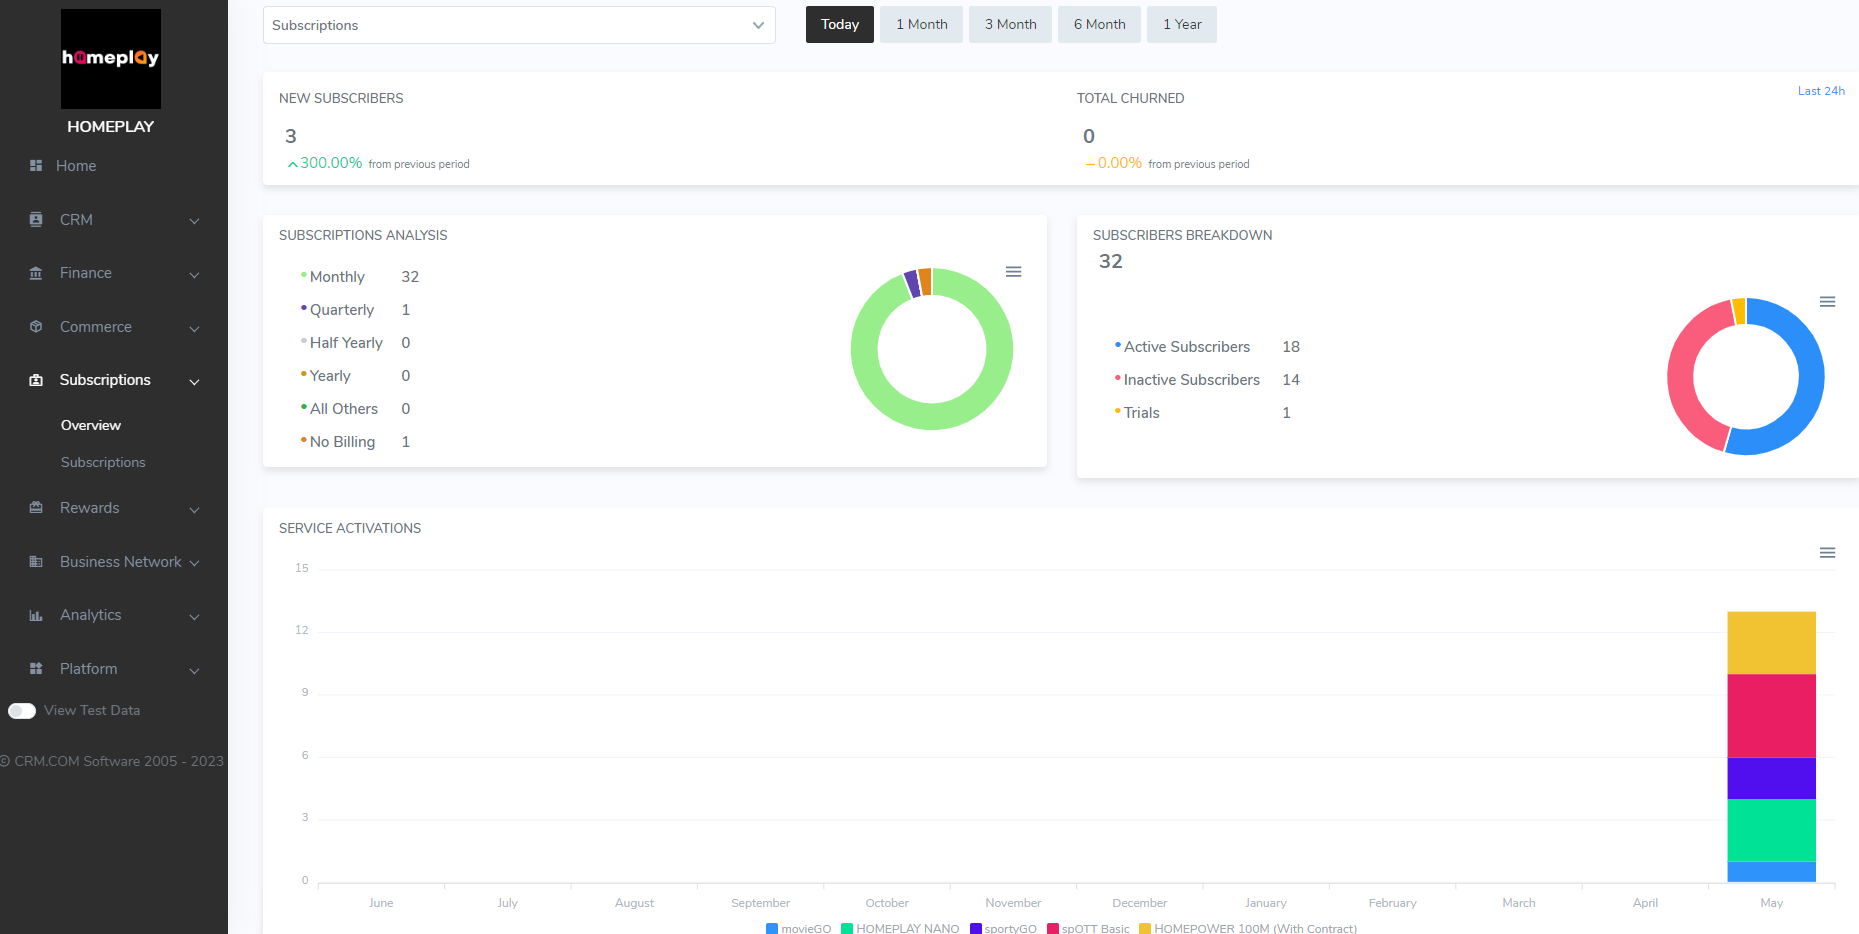Open Service Activations chart hamburger menu
Viewport: 1859px width, 934px height.
coord(1827,553)
